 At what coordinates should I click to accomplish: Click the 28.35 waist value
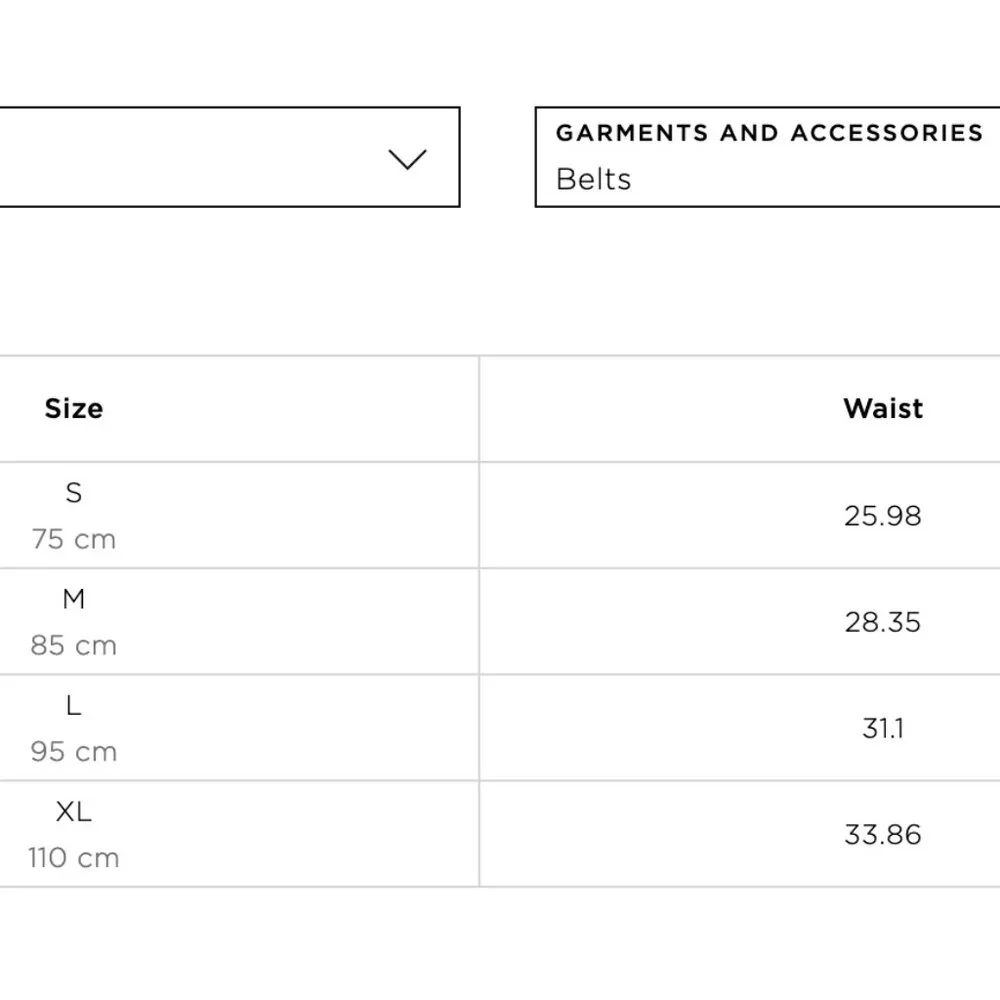[883, 622]
